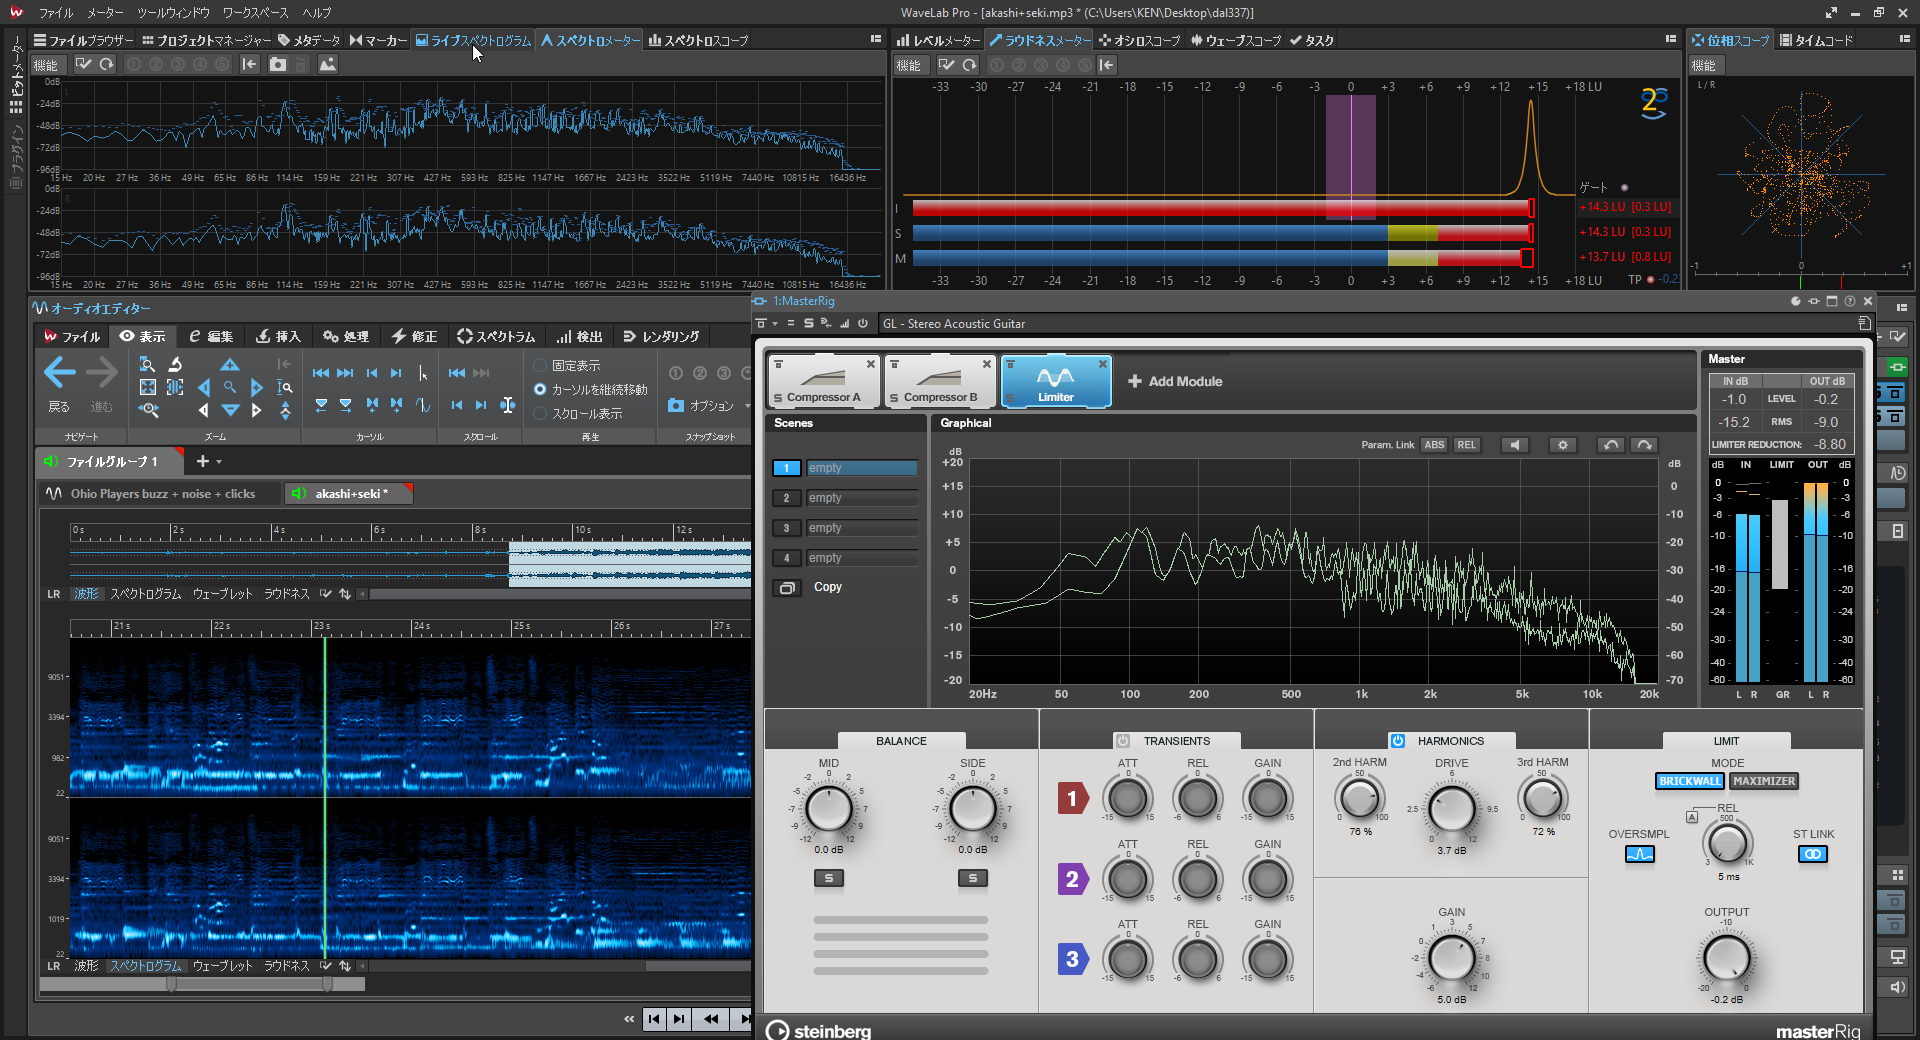
Task: Click the camera icon in spectrometer toolbar
Action: tap(278, 64)
